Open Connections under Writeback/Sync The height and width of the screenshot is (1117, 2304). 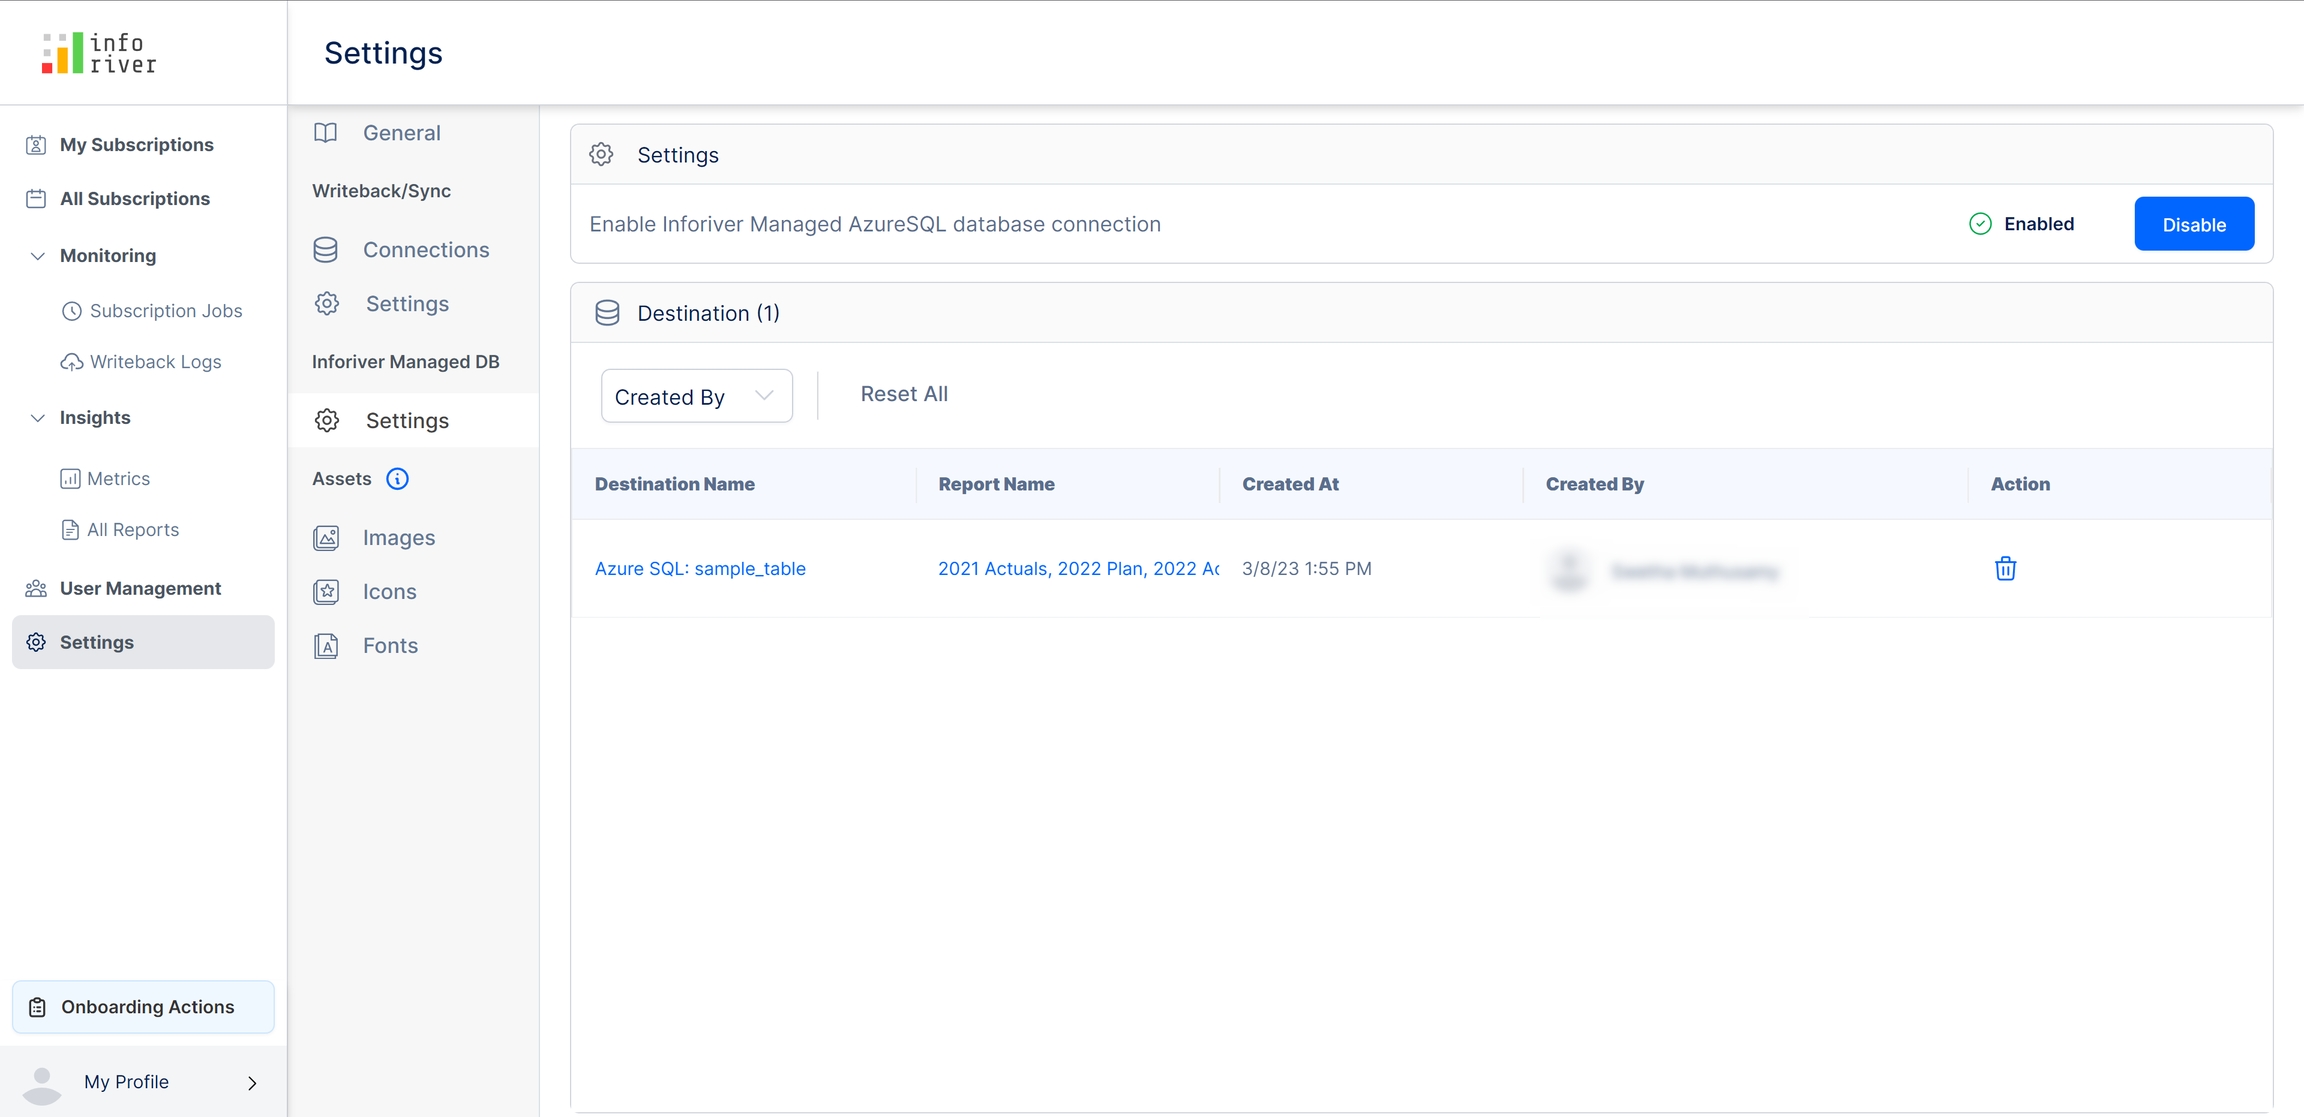point(425,250)
